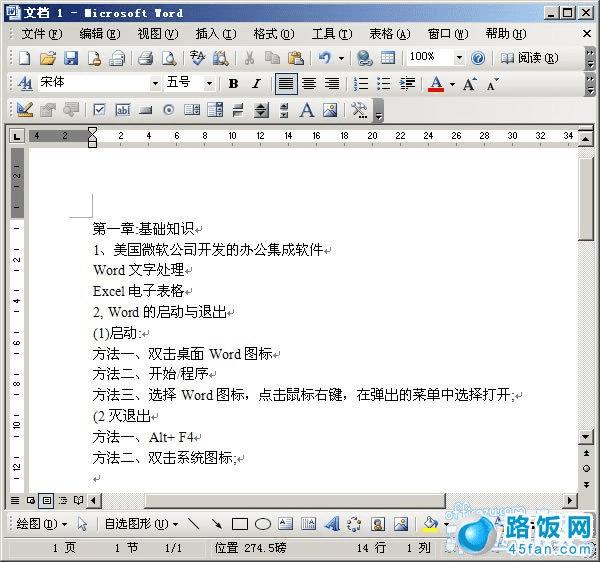Open the zoom percentage dropdown at 100%
This screenshot has height=562, width=600.
(459, 58)
